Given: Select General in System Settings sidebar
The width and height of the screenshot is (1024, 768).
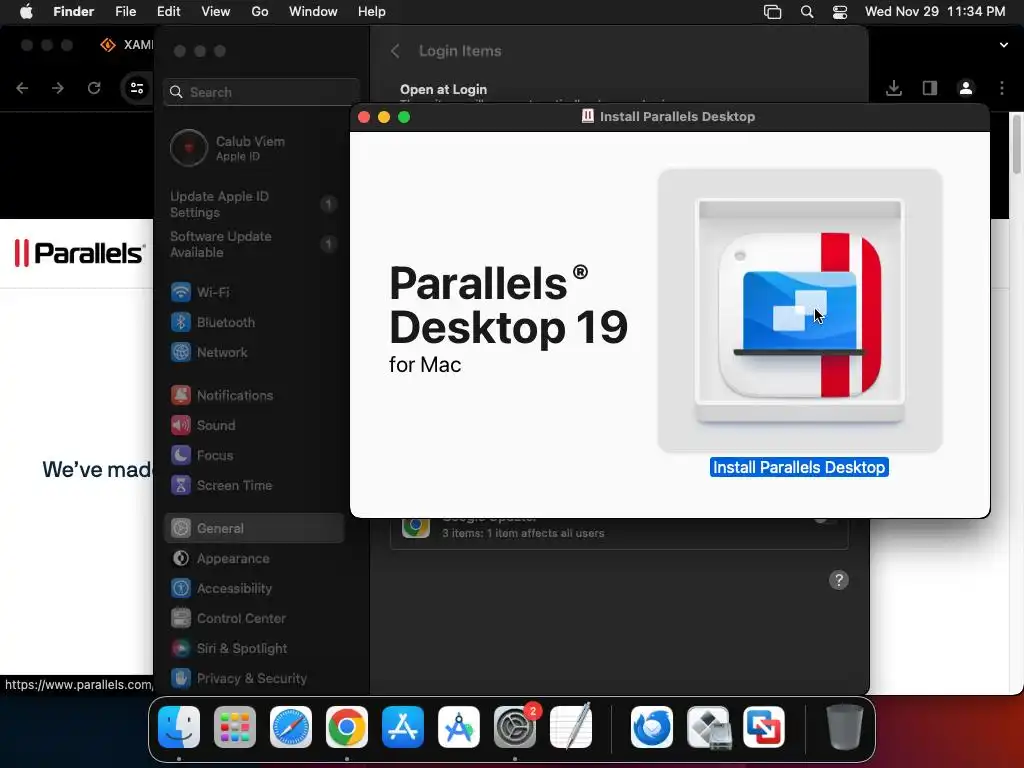Looking at the screenshot, I should (x=255, y=528).
